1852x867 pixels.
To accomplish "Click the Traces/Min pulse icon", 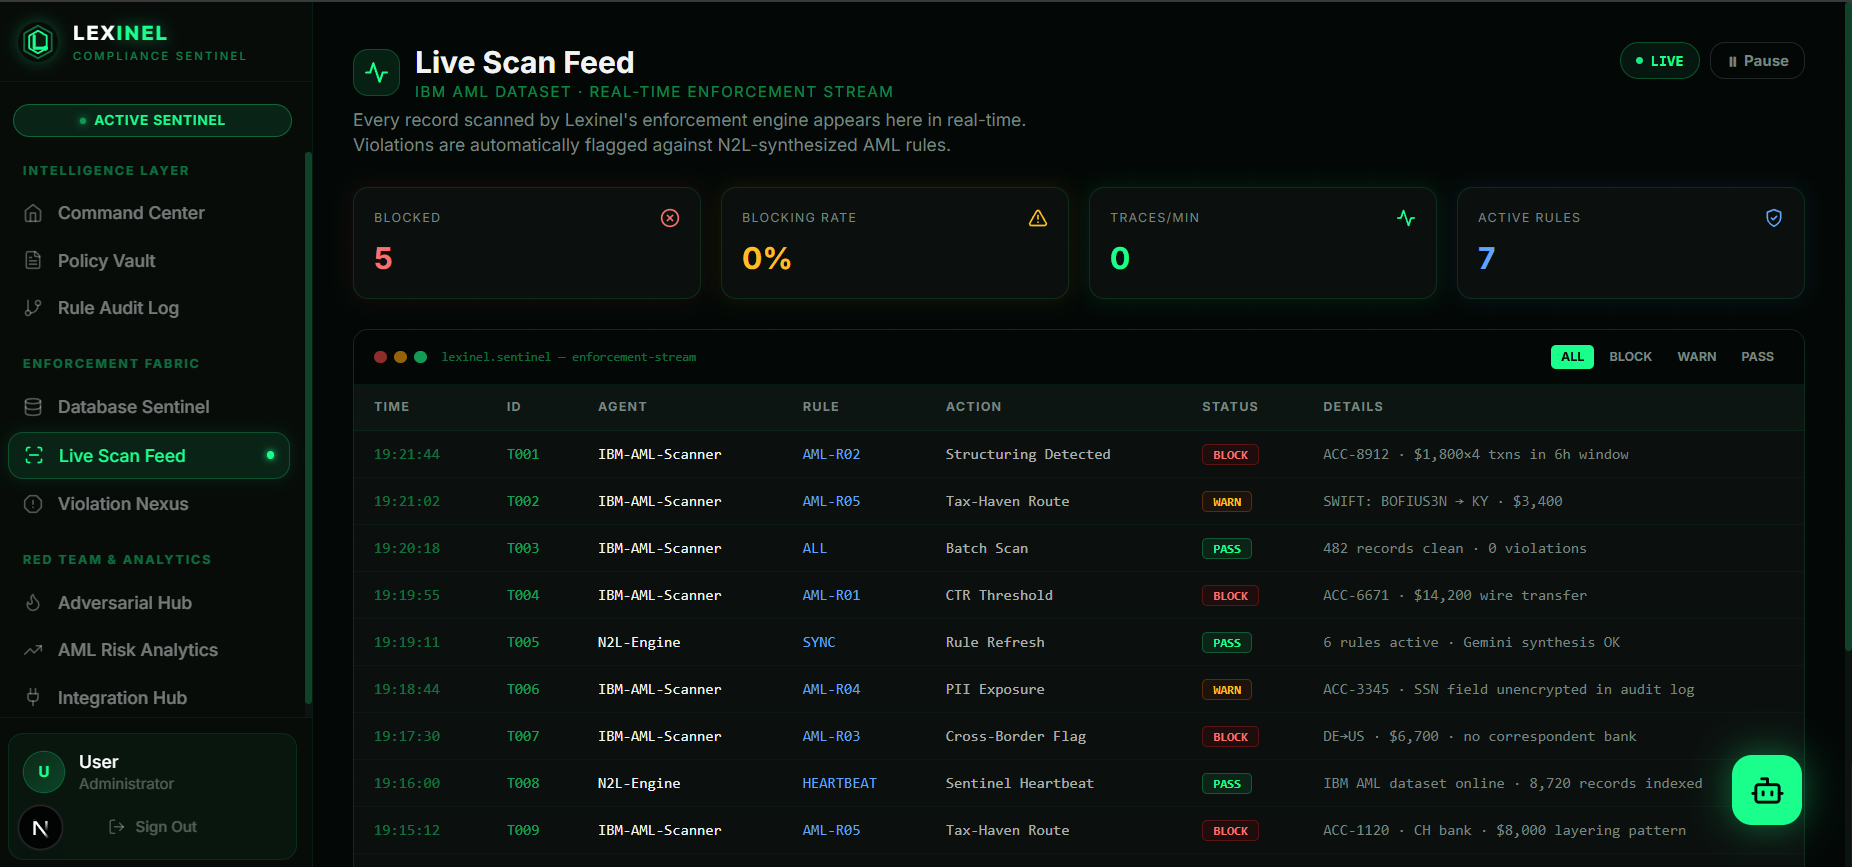I will (1406, 218).
